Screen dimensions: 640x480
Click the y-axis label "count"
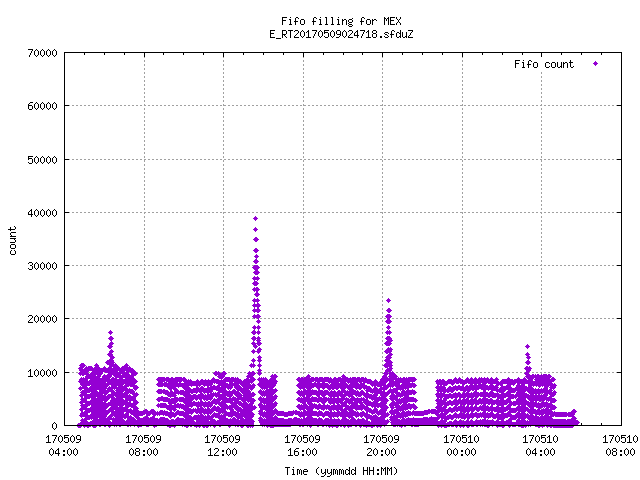tap(12, 241)
